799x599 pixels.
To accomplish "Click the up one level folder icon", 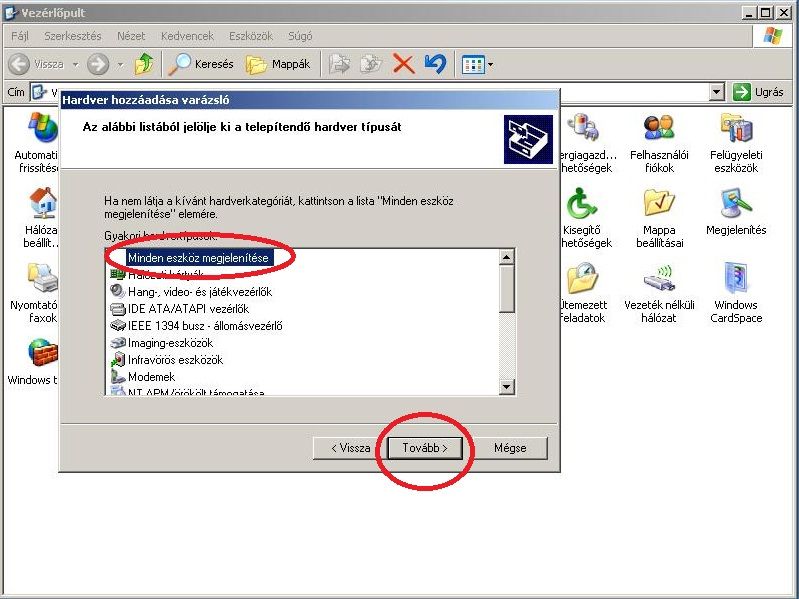I will coord(145,64).
